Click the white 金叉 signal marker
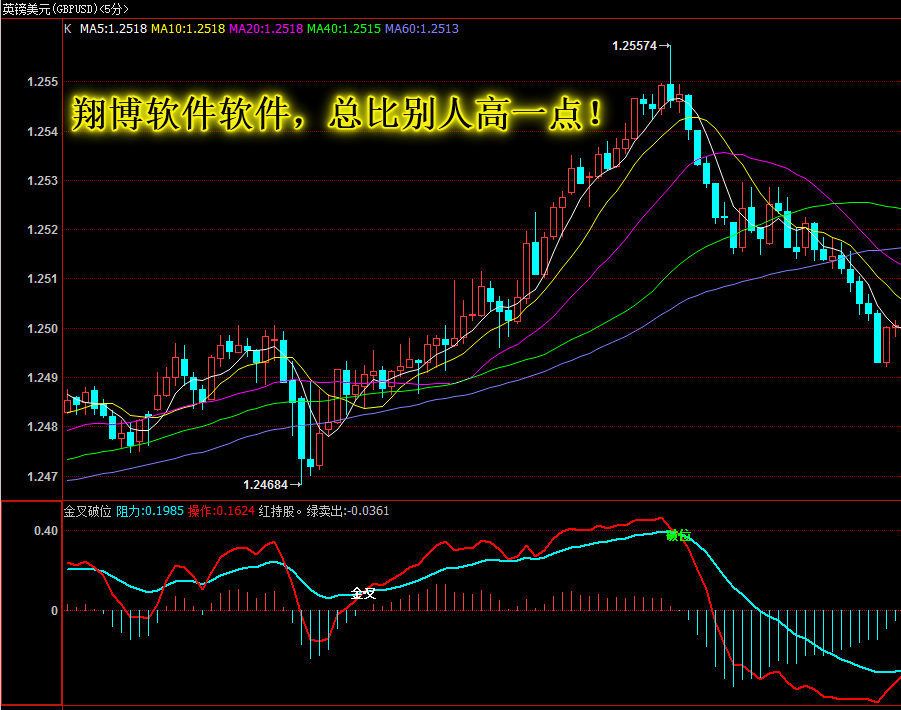The width and height of the screenshot is (901, 710). pyautogui.click(x=363, y=593)
